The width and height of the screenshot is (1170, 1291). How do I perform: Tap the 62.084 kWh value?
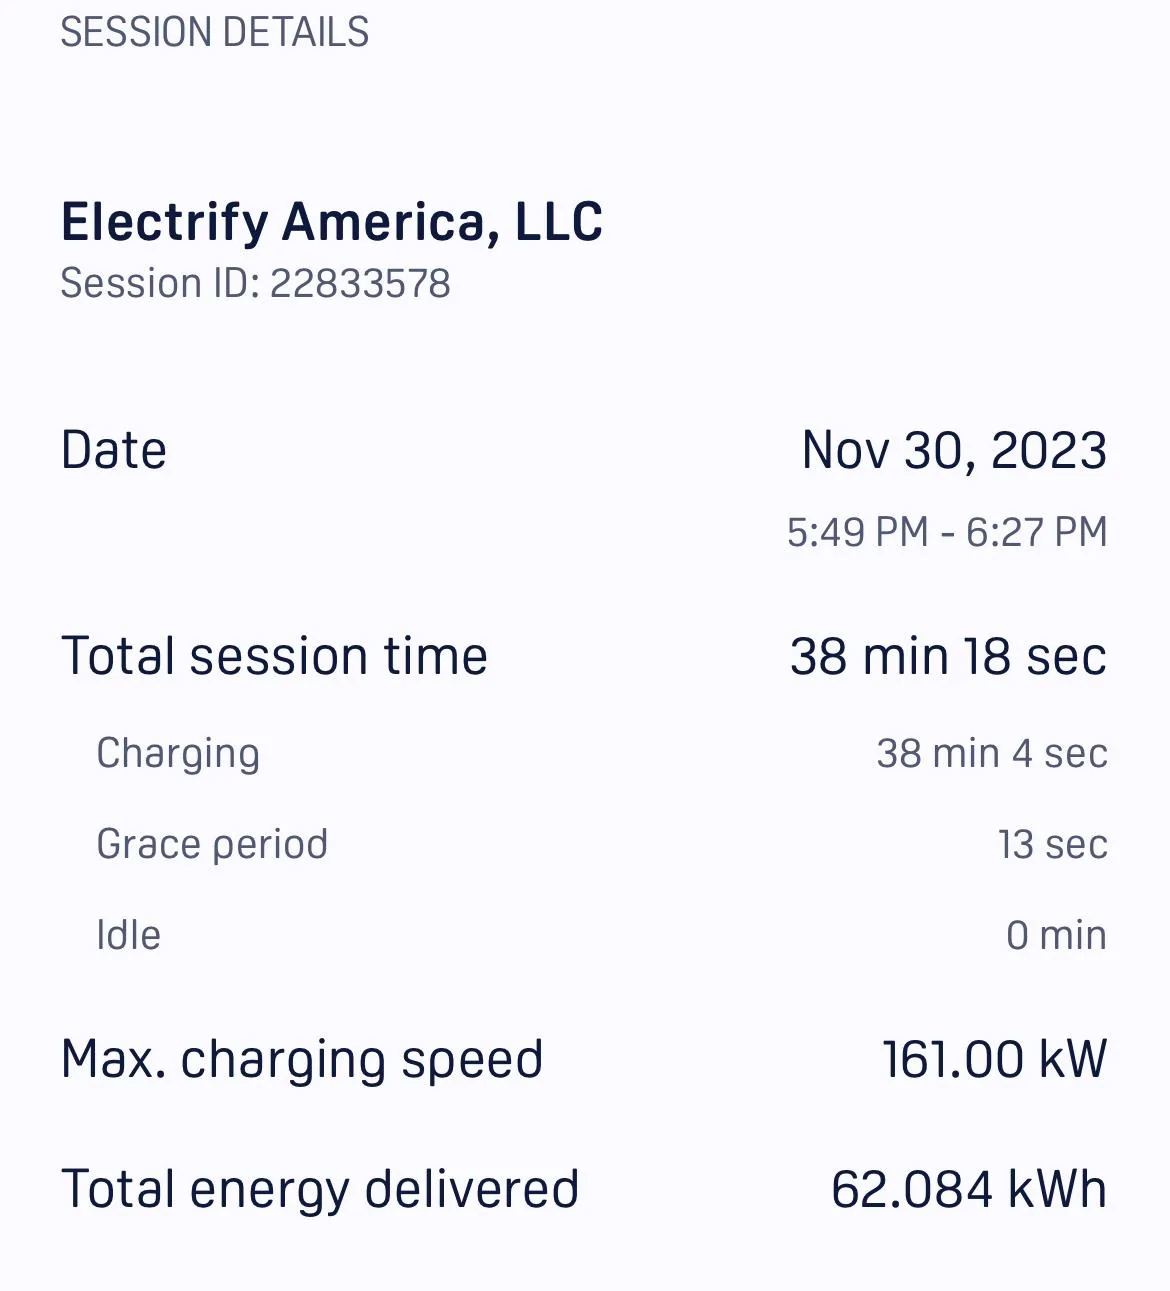pos(969,1190)
